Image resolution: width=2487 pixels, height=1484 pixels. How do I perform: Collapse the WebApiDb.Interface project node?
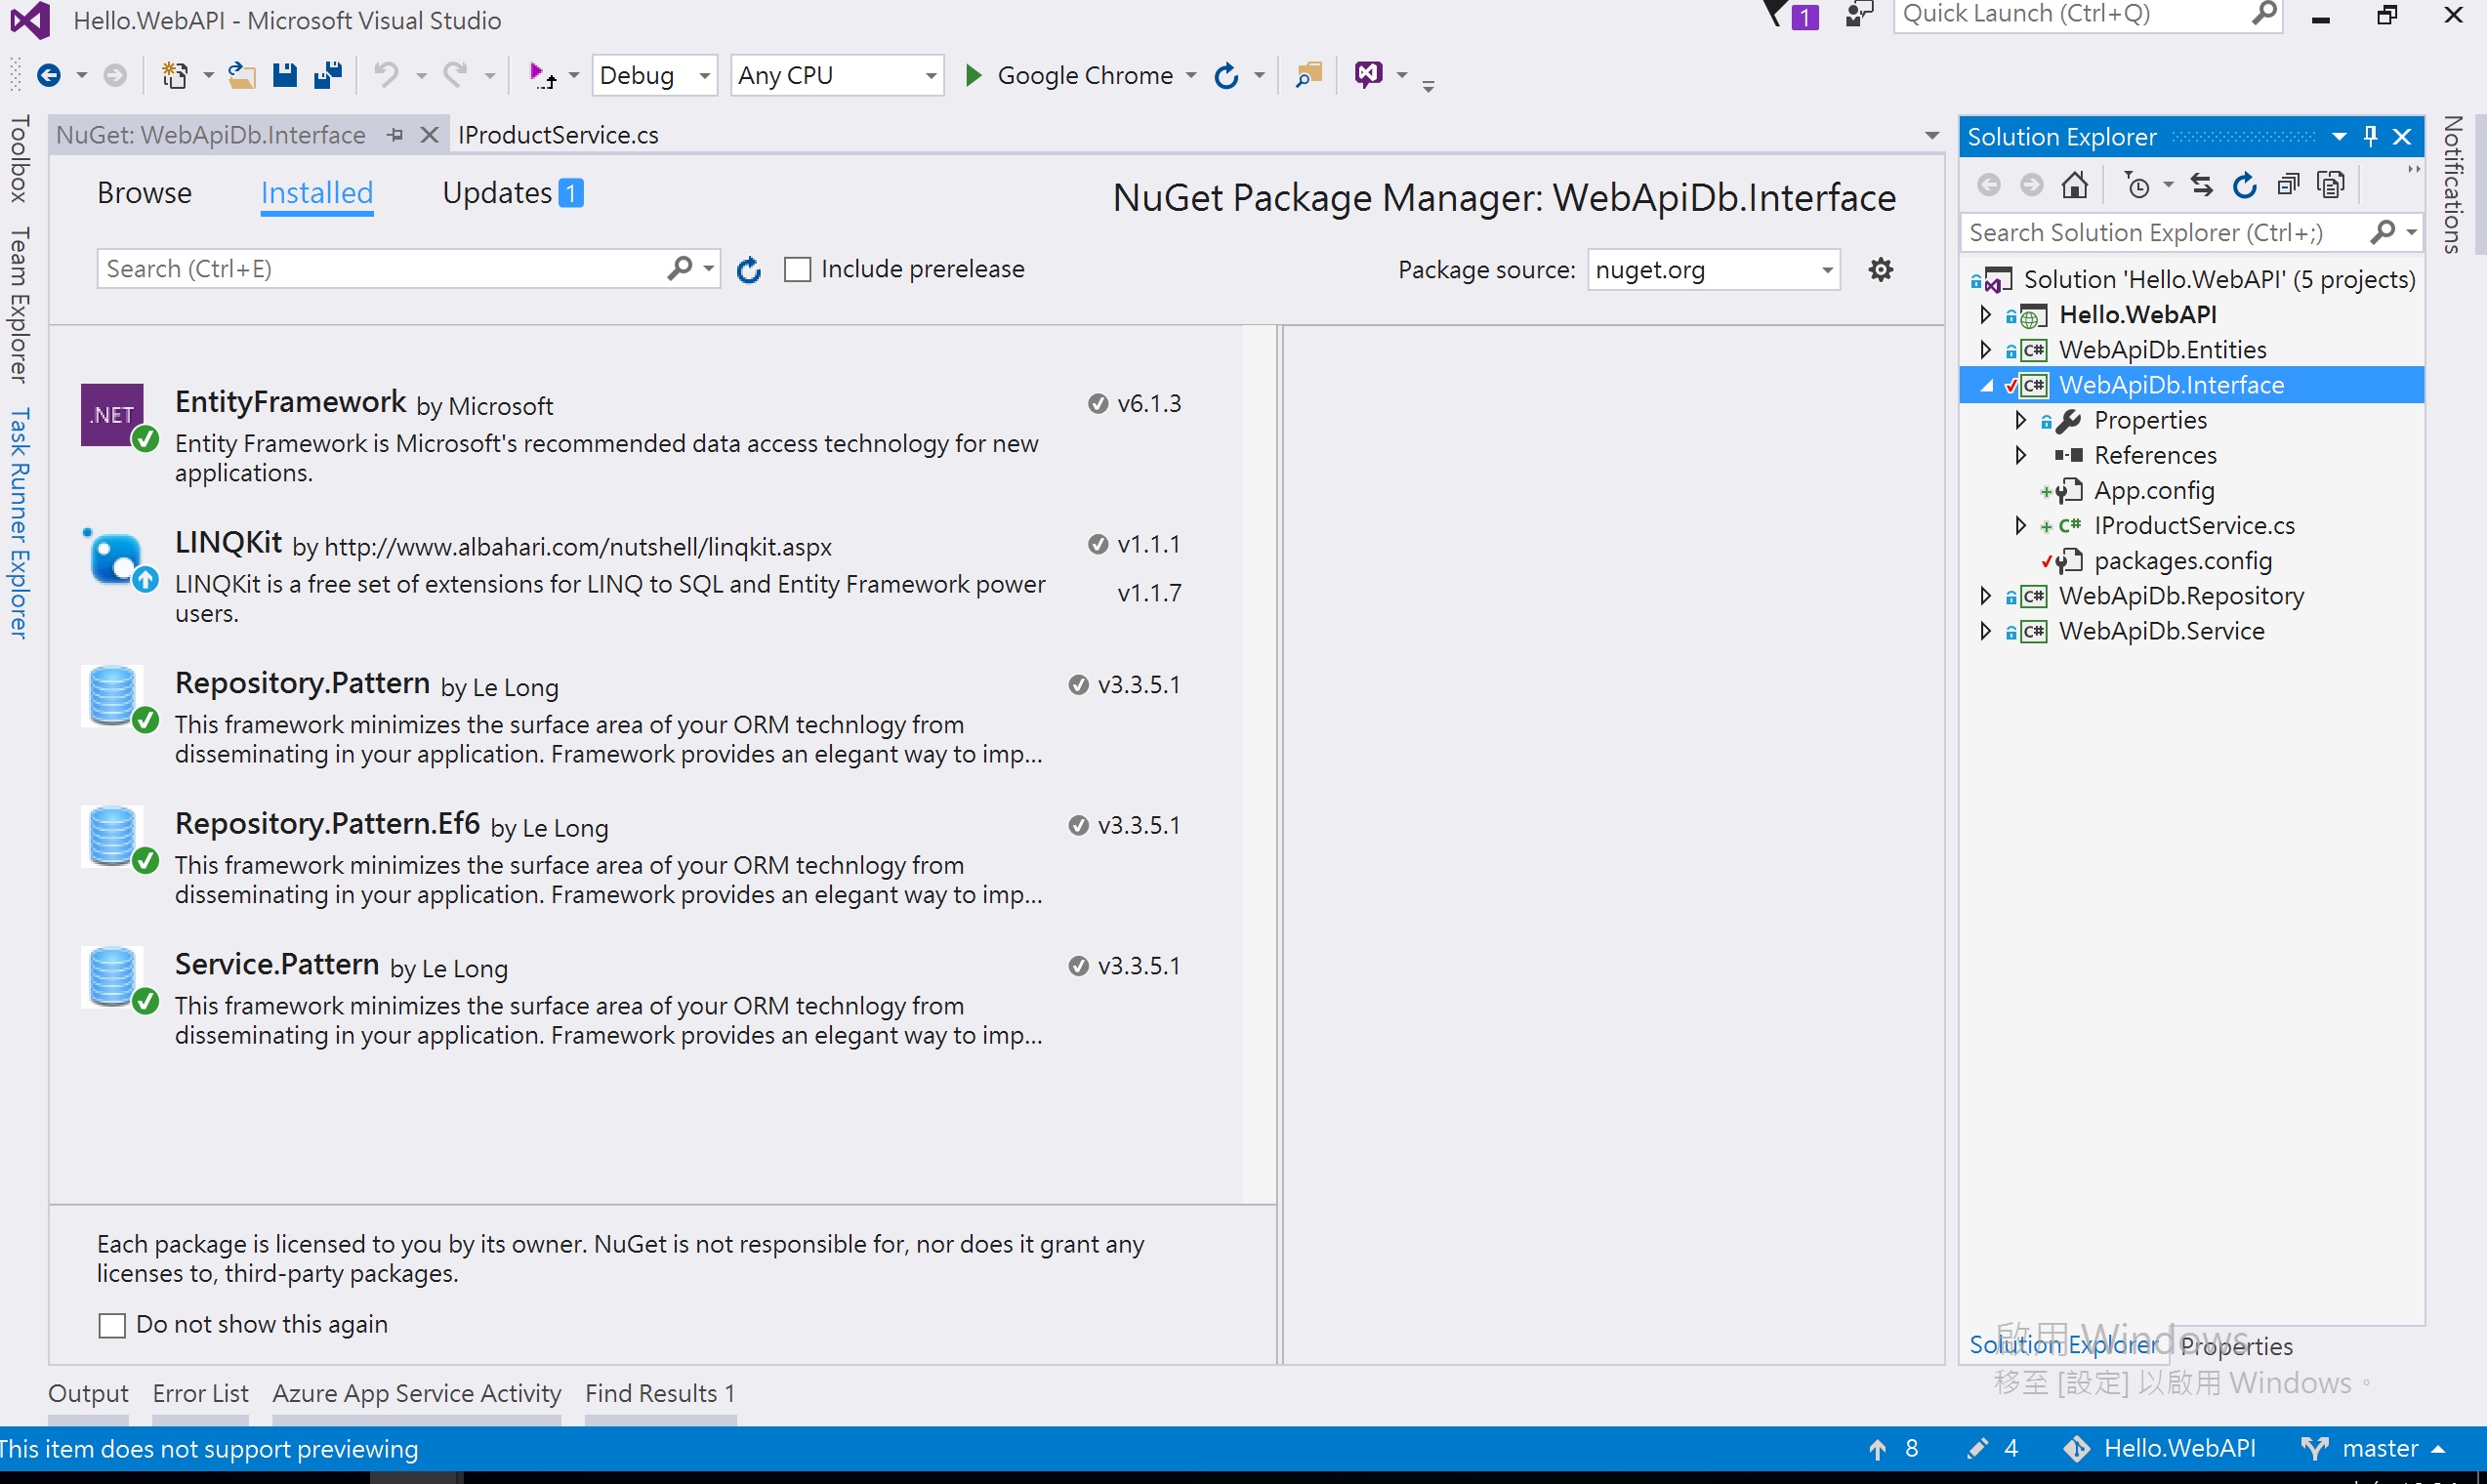click(x=1986, y=386)
